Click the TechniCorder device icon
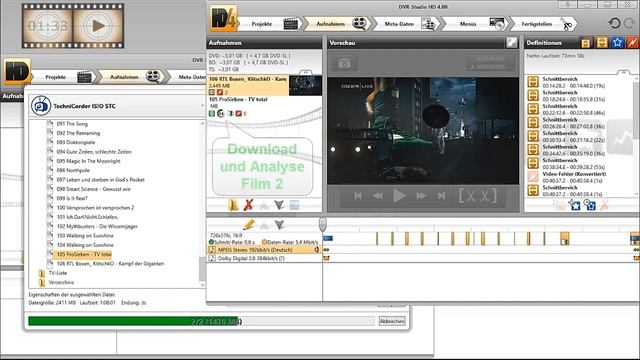 tap(41, 106)
